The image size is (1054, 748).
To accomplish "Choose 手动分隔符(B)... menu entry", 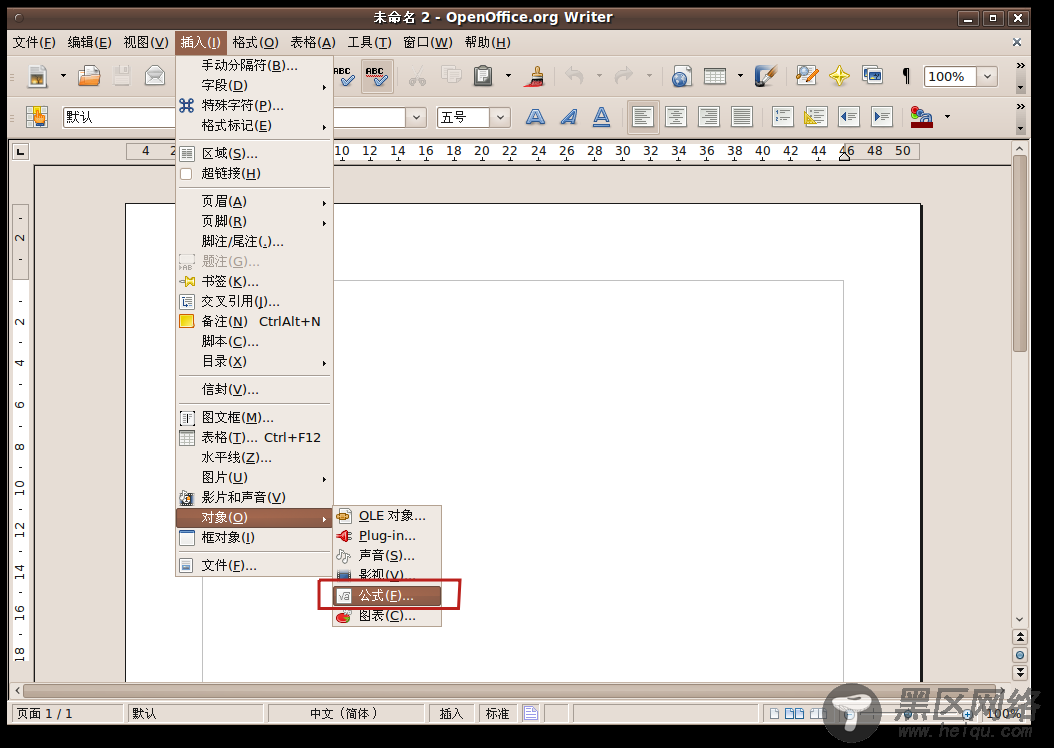I will 254,65.
